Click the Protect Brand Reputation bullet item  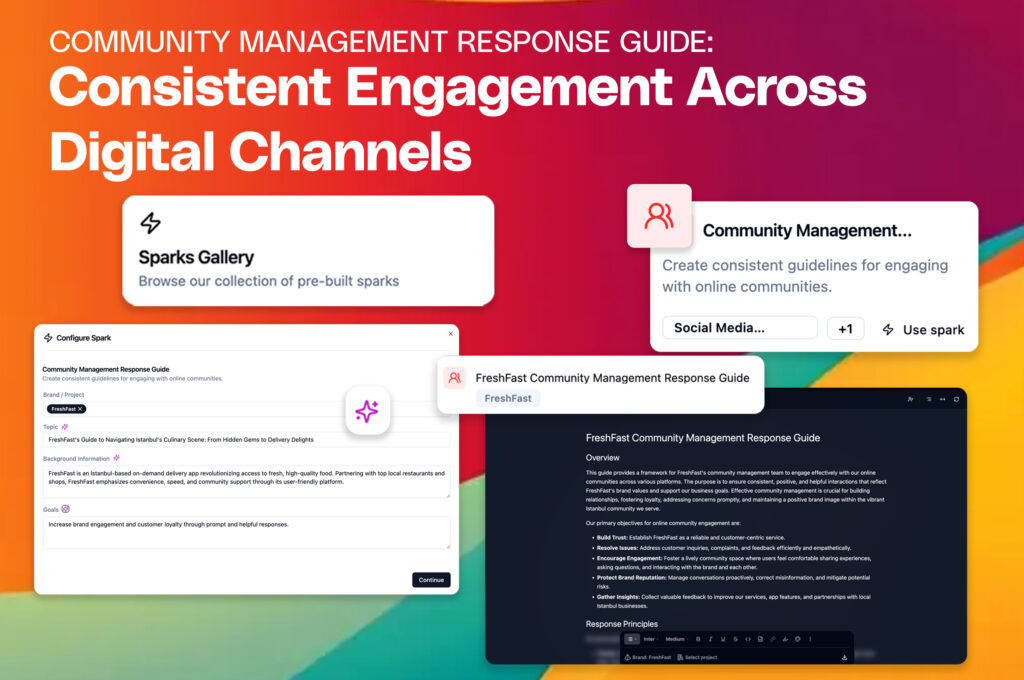(733, 582)
